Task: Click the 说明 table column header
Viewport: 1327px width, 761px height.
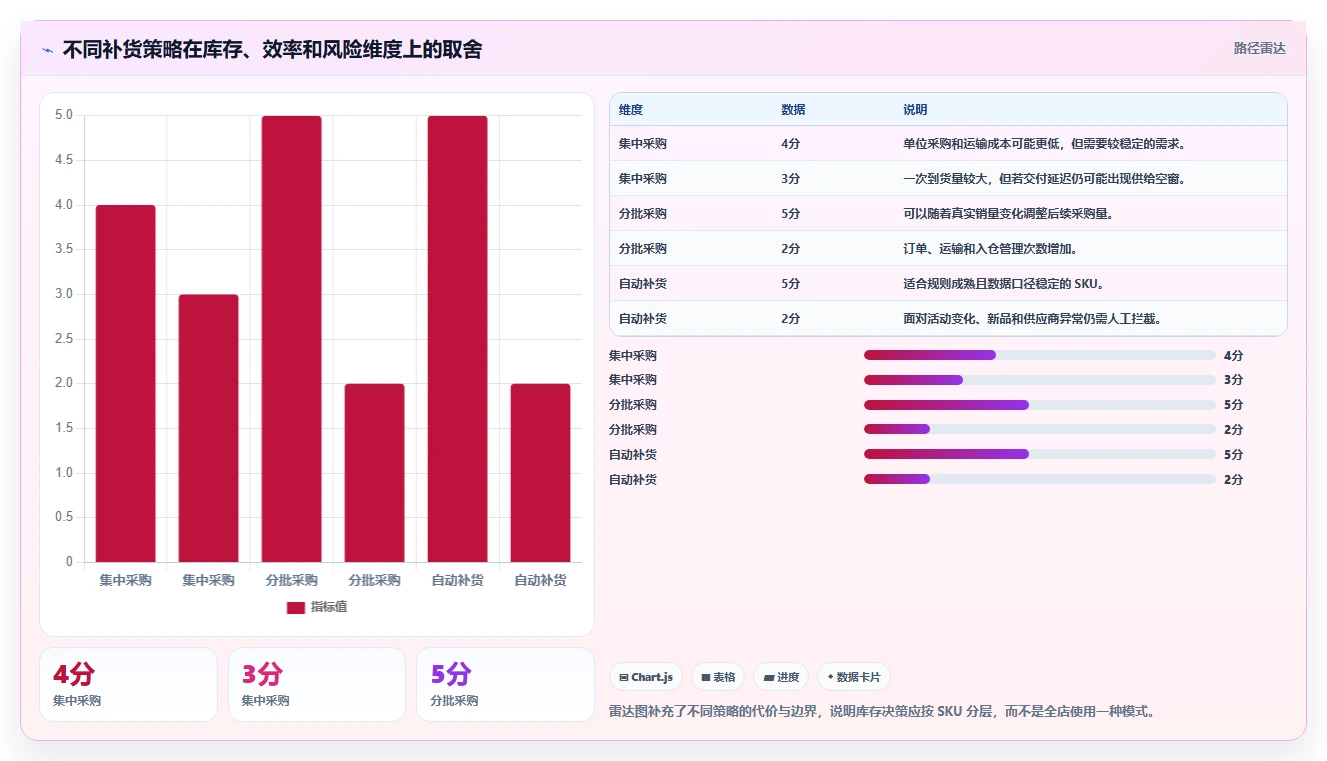Action: pyautogui.click(x=916, y=110)
